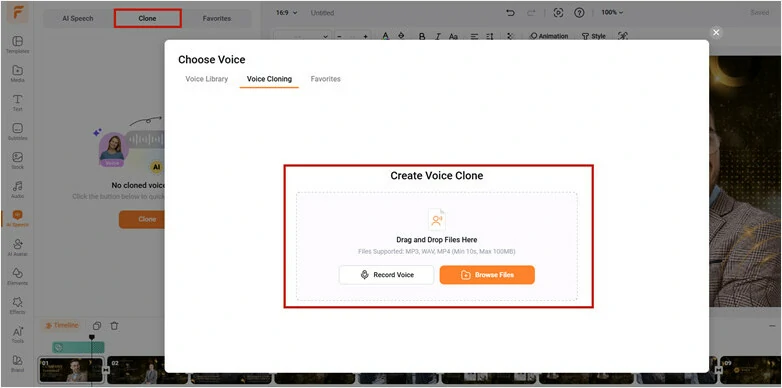Open the Elements panel in the sidebar
782x388 pixels.
coord(17,276)
